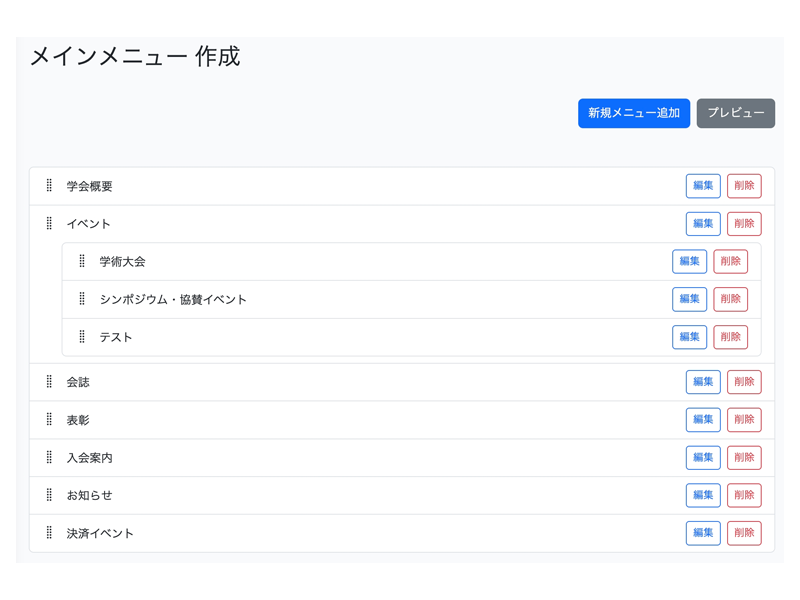Edit the 学術大会 submenu item

(x=689, y=262)
